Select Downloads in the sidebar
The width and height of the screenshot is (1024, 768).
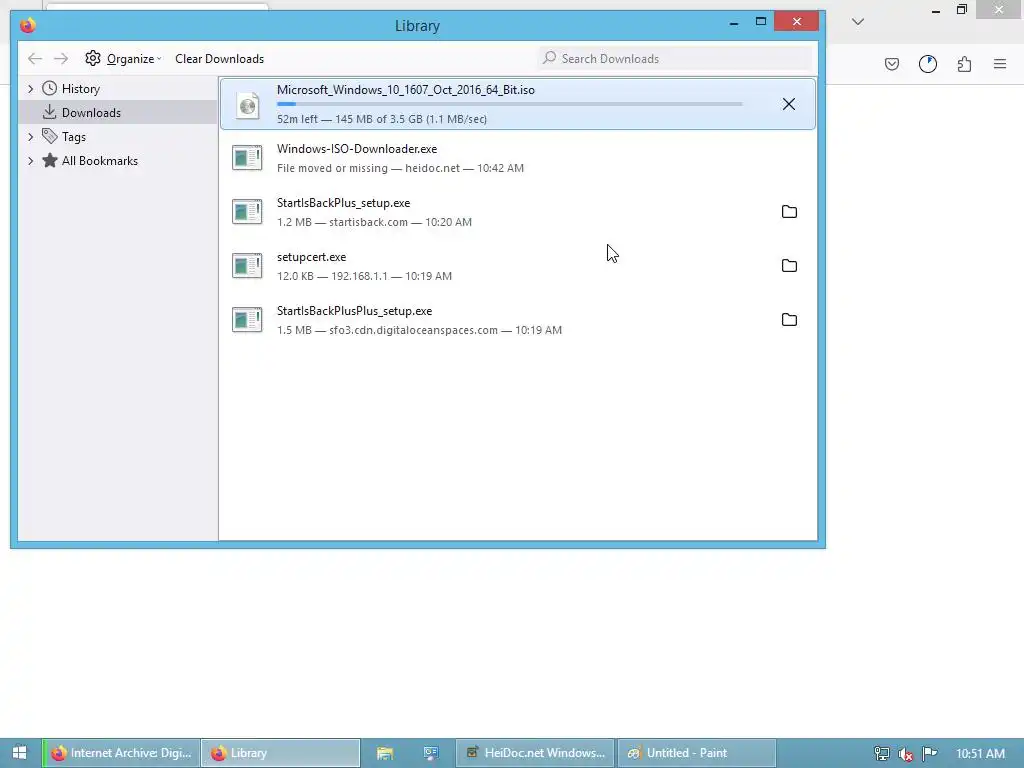(91, 112)
